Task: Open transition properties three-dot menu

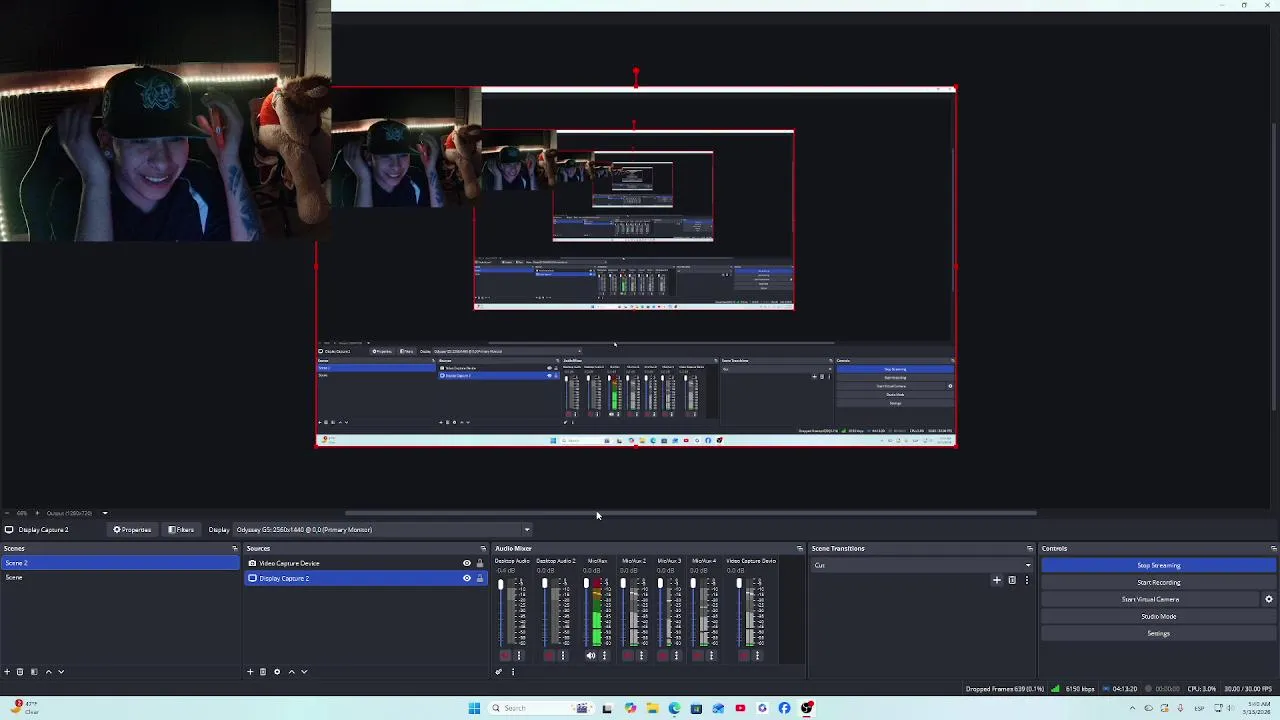Action: tap(1026, 580)
